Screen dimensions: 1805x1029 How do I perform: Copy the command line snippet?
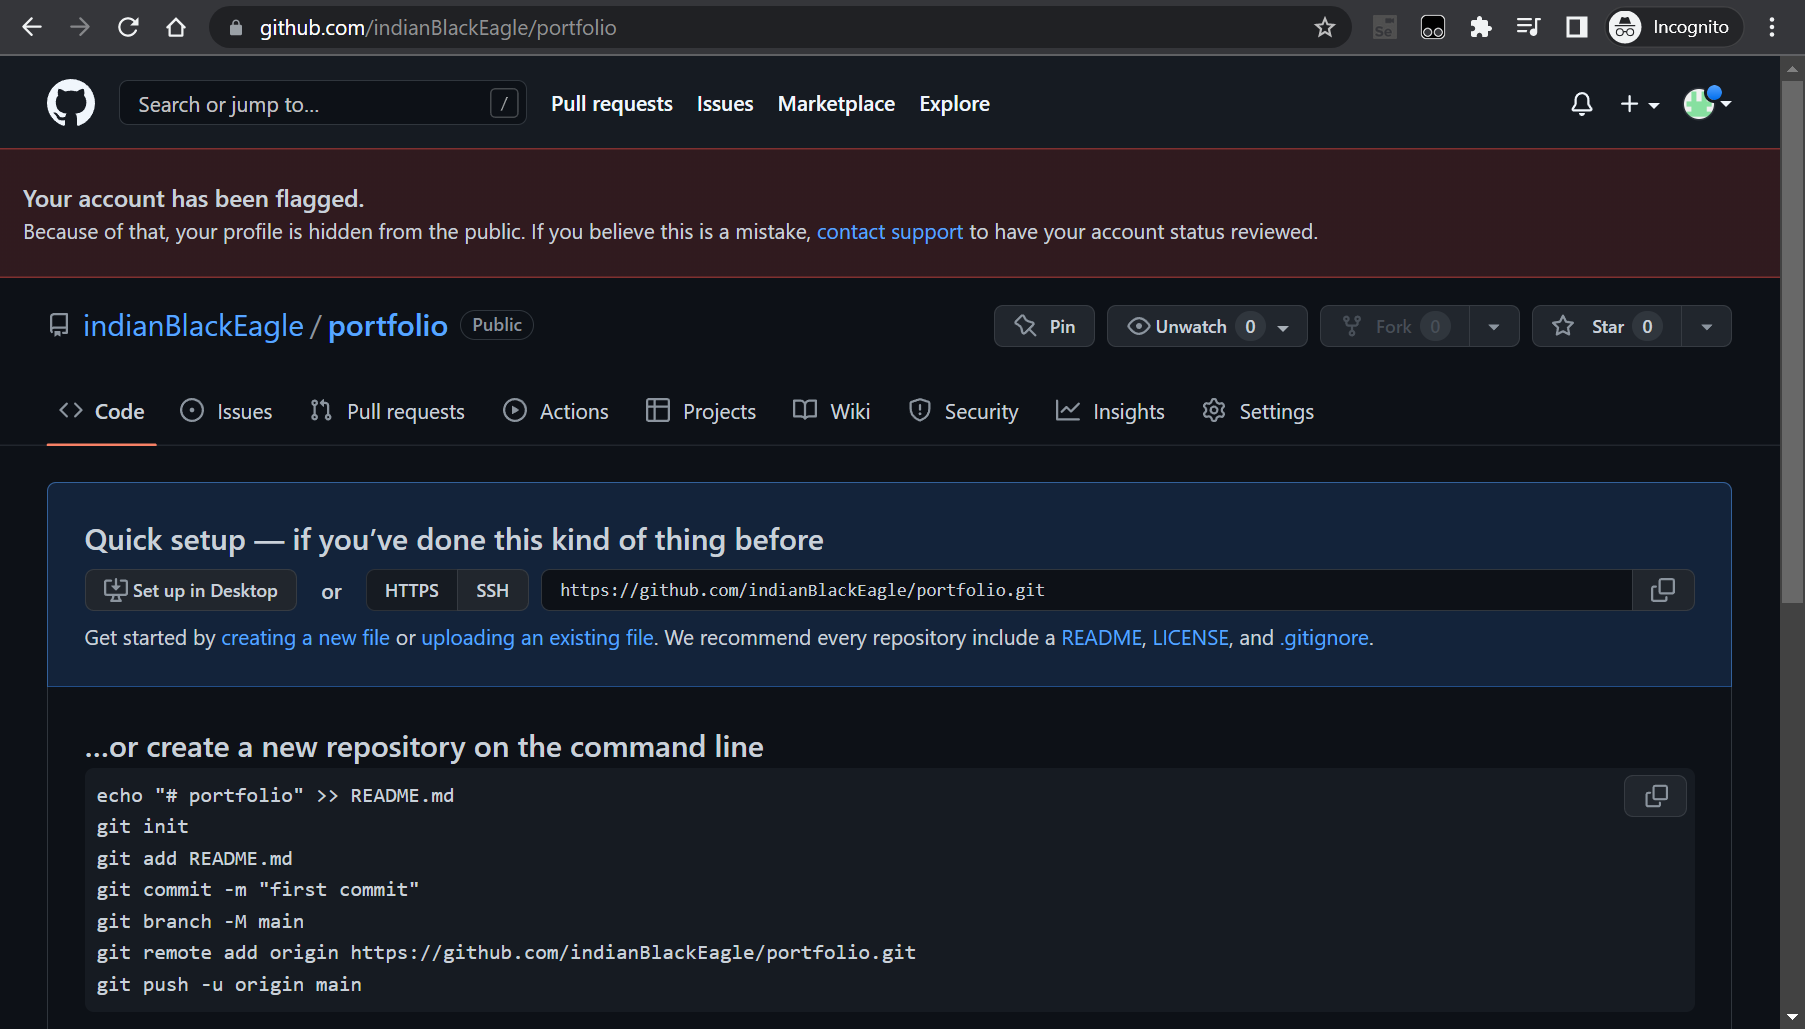pyautogui.click(x=1656, y=796)
